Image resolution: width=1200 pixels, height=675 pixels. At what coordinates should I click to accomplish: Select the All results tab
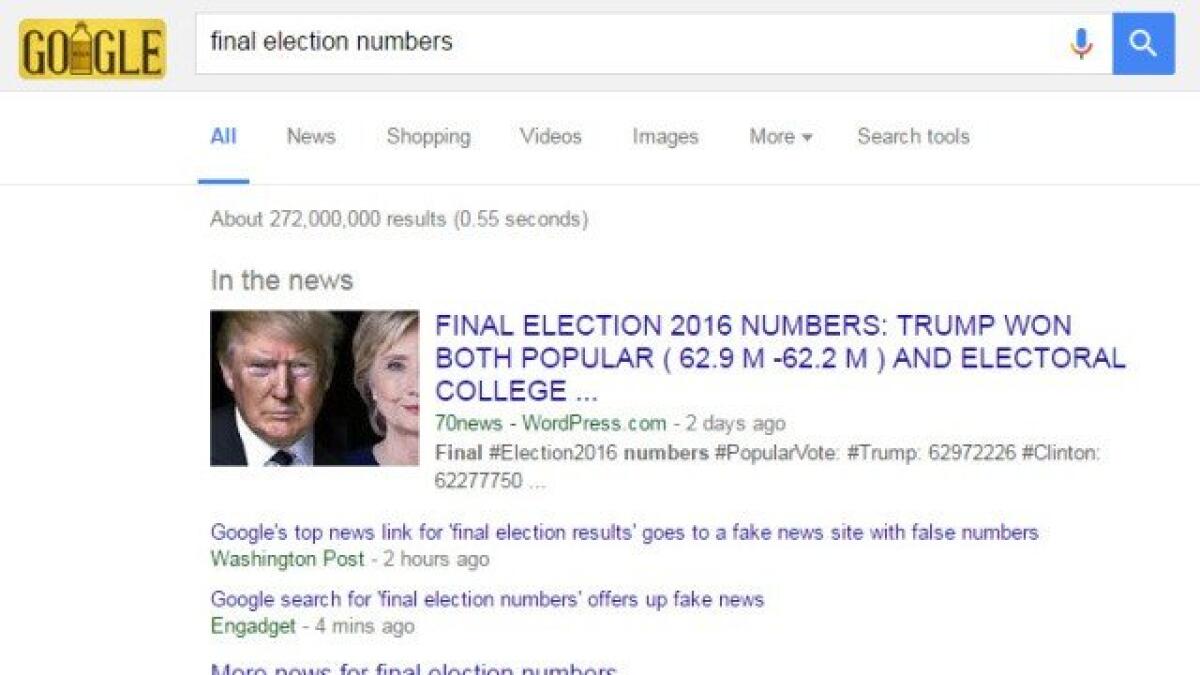(x=223, y=137)
